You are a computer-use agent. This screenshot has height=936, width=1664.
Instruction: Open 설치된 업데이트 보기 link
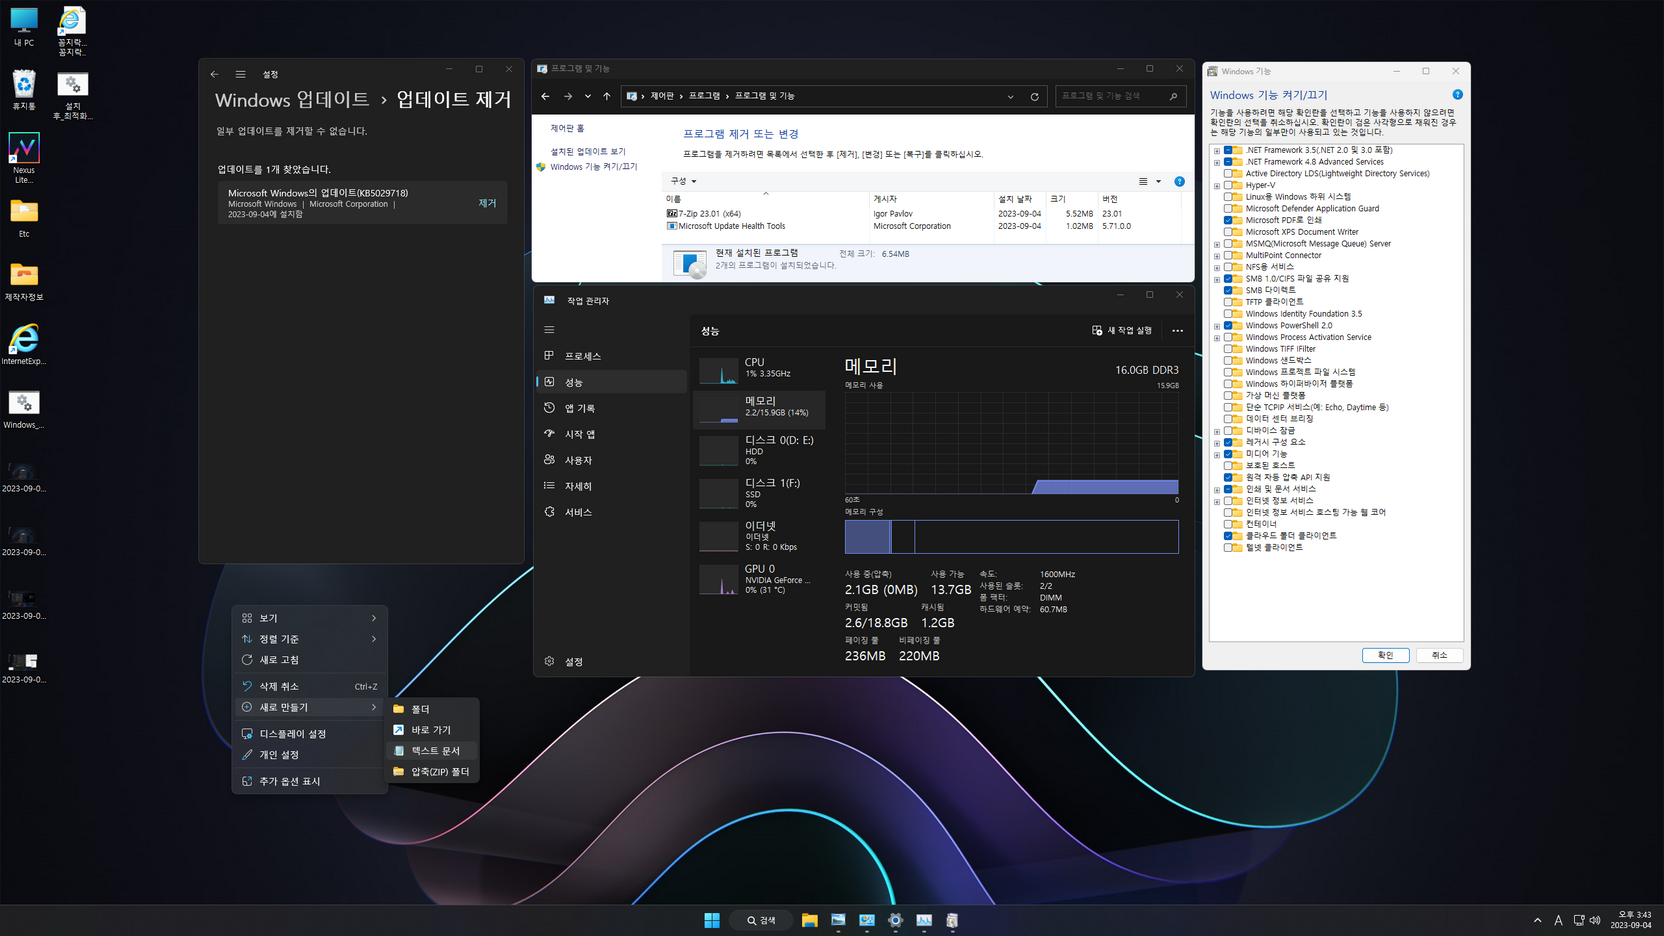[x=588, y=152]
